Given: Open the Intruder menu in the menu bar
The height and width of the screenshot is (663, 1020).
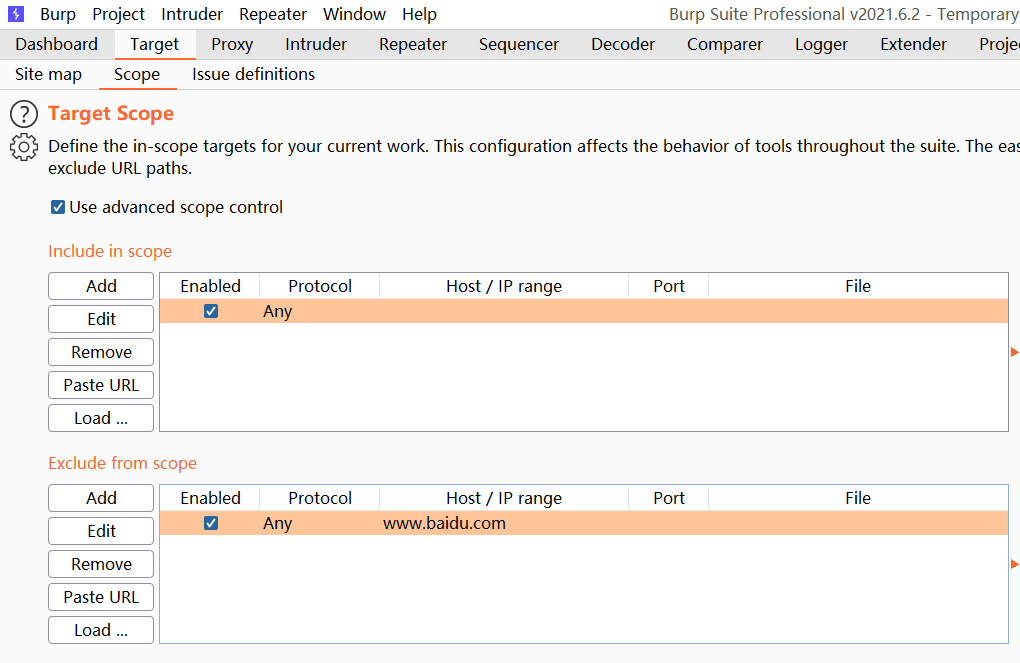Looking at the screenshot, I should pyautogui.click(x=192, y=14).
